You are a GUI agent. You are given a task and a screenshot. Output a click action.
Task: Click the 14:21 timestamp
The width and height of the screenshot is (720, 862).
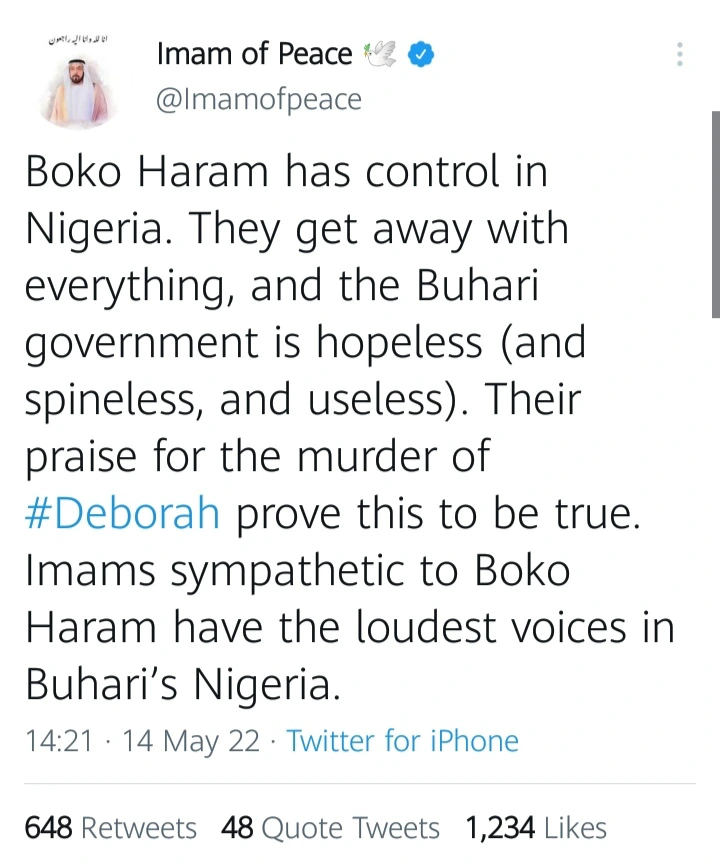58,741
